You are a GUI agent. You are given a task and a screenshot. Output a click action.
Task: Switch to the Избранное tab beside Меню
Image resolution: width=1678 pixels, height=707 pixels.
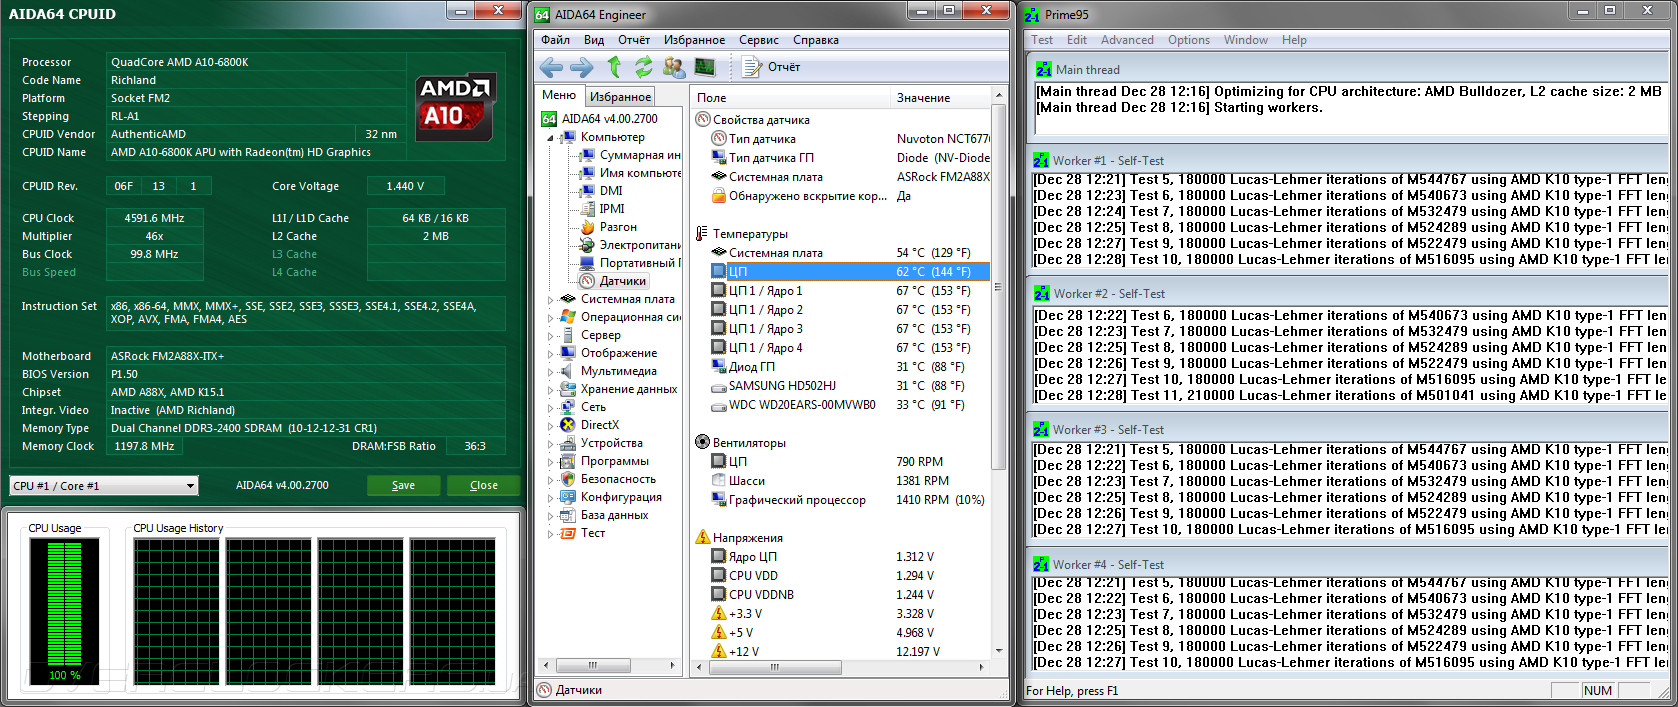tap(620, 96)
